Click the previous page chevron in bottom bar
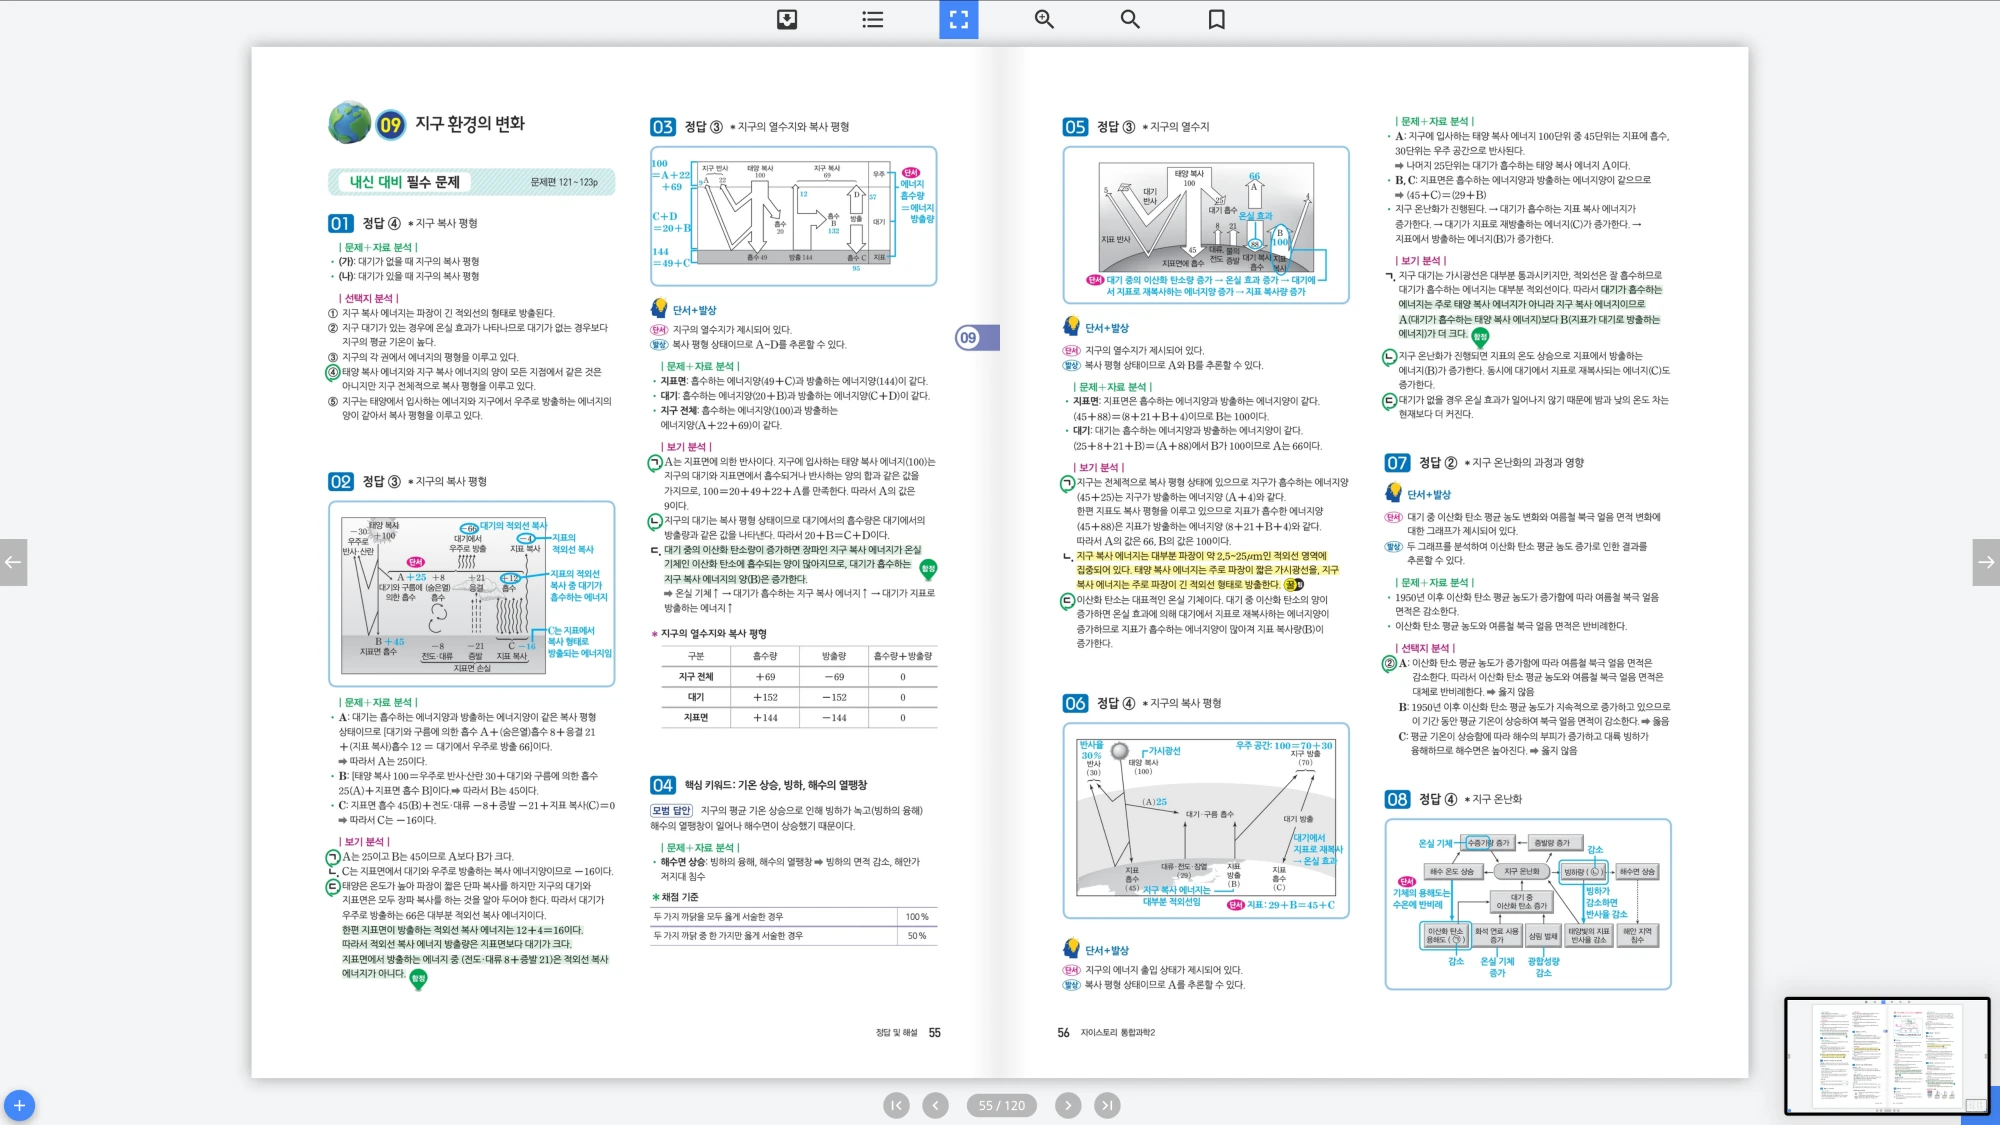Image resolution: width=2000 pixels, height=1125 pixels. click(935, 1105)
